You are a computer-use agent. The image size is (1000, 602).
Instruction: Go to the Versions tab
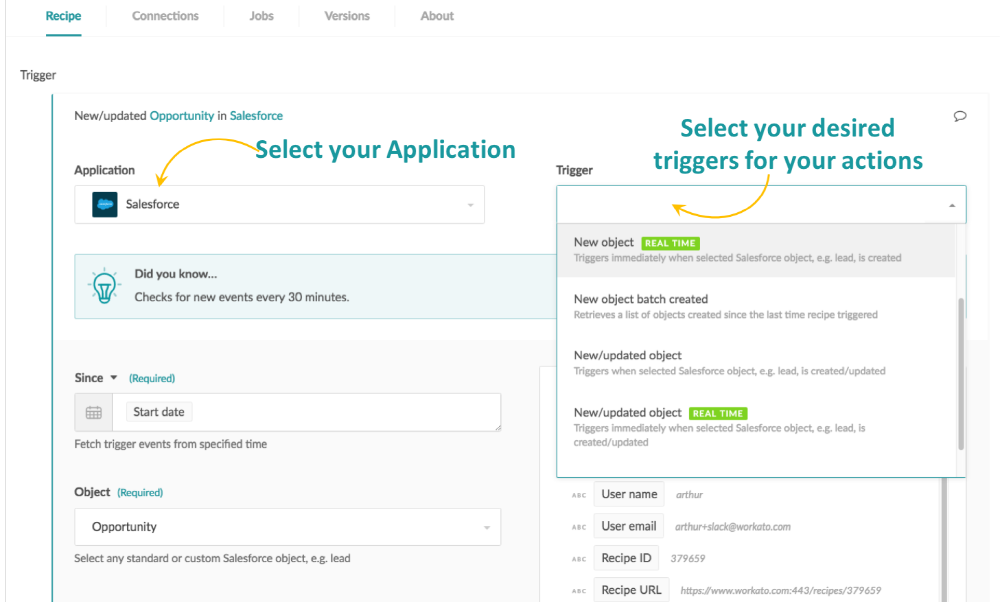(x=347, y=16)
